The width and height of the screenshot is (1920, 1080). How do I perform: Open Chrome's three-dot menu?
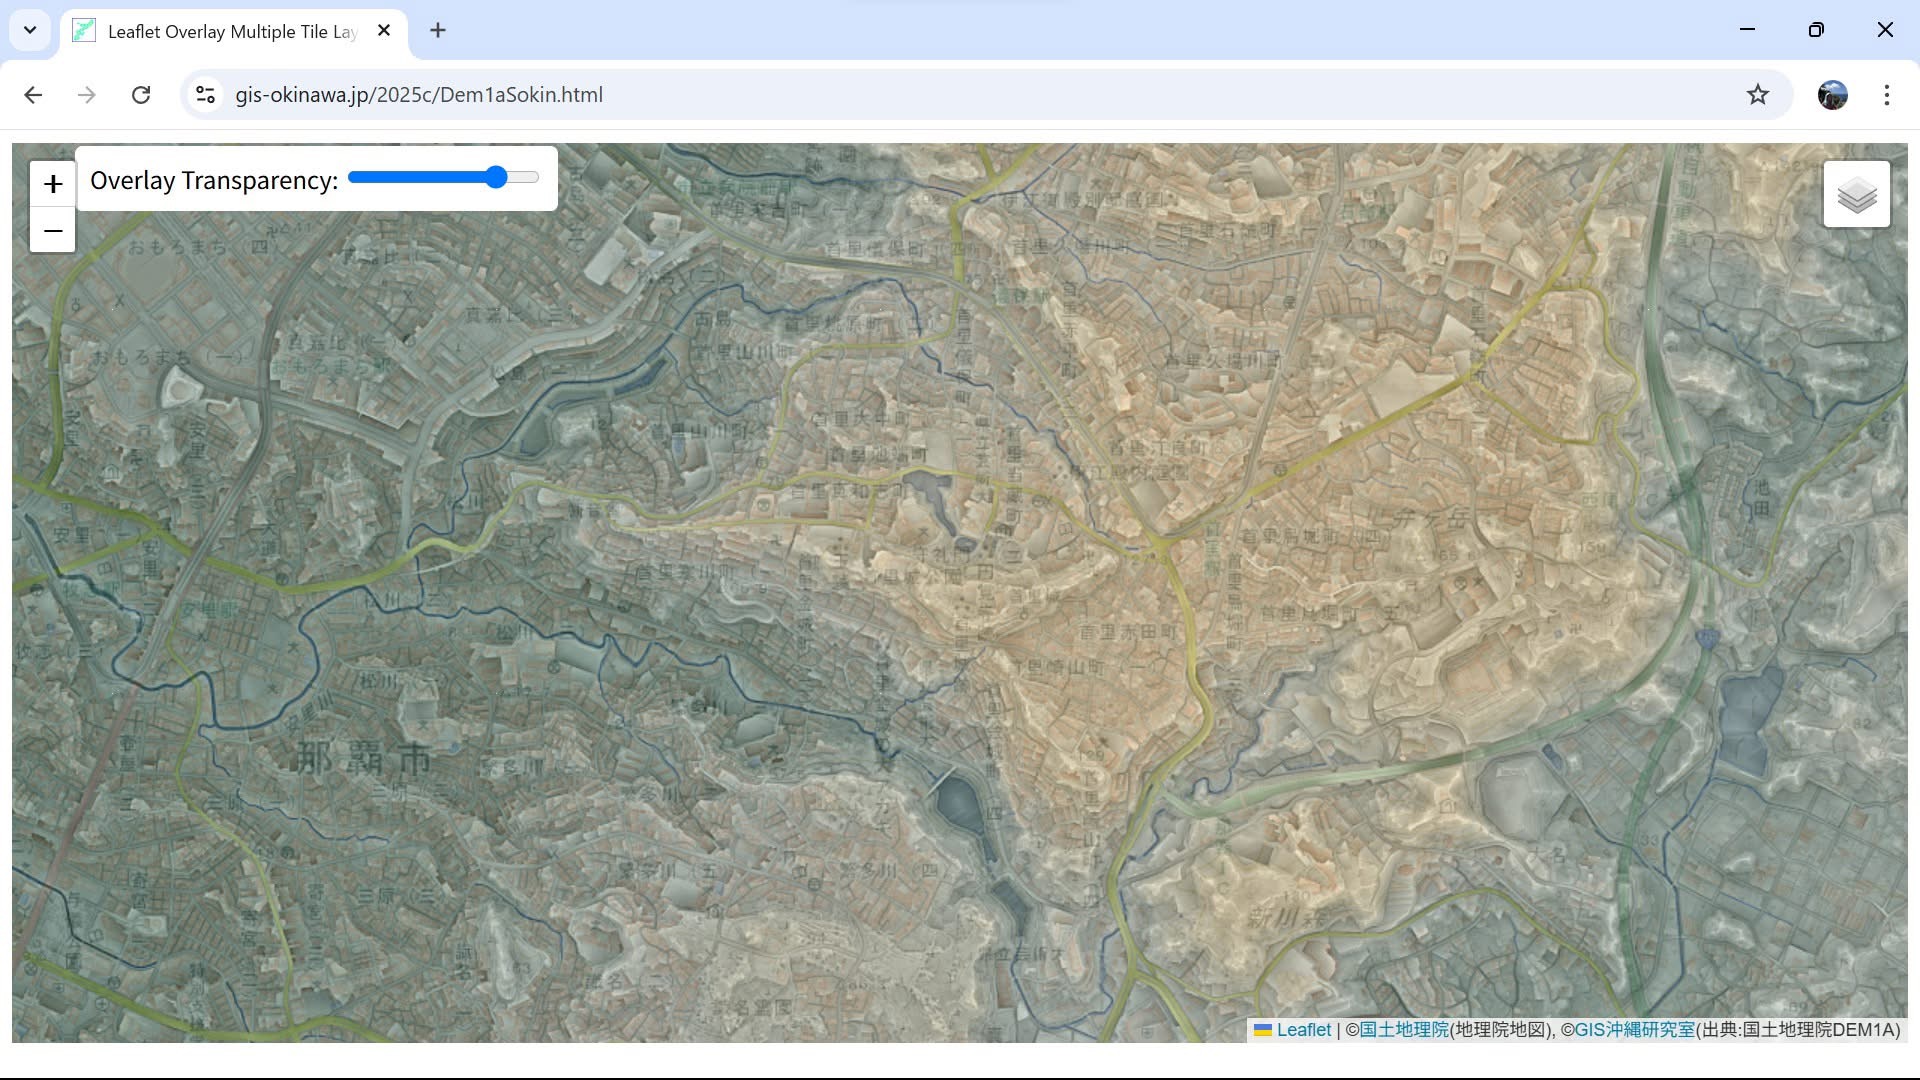[1887, 94]
